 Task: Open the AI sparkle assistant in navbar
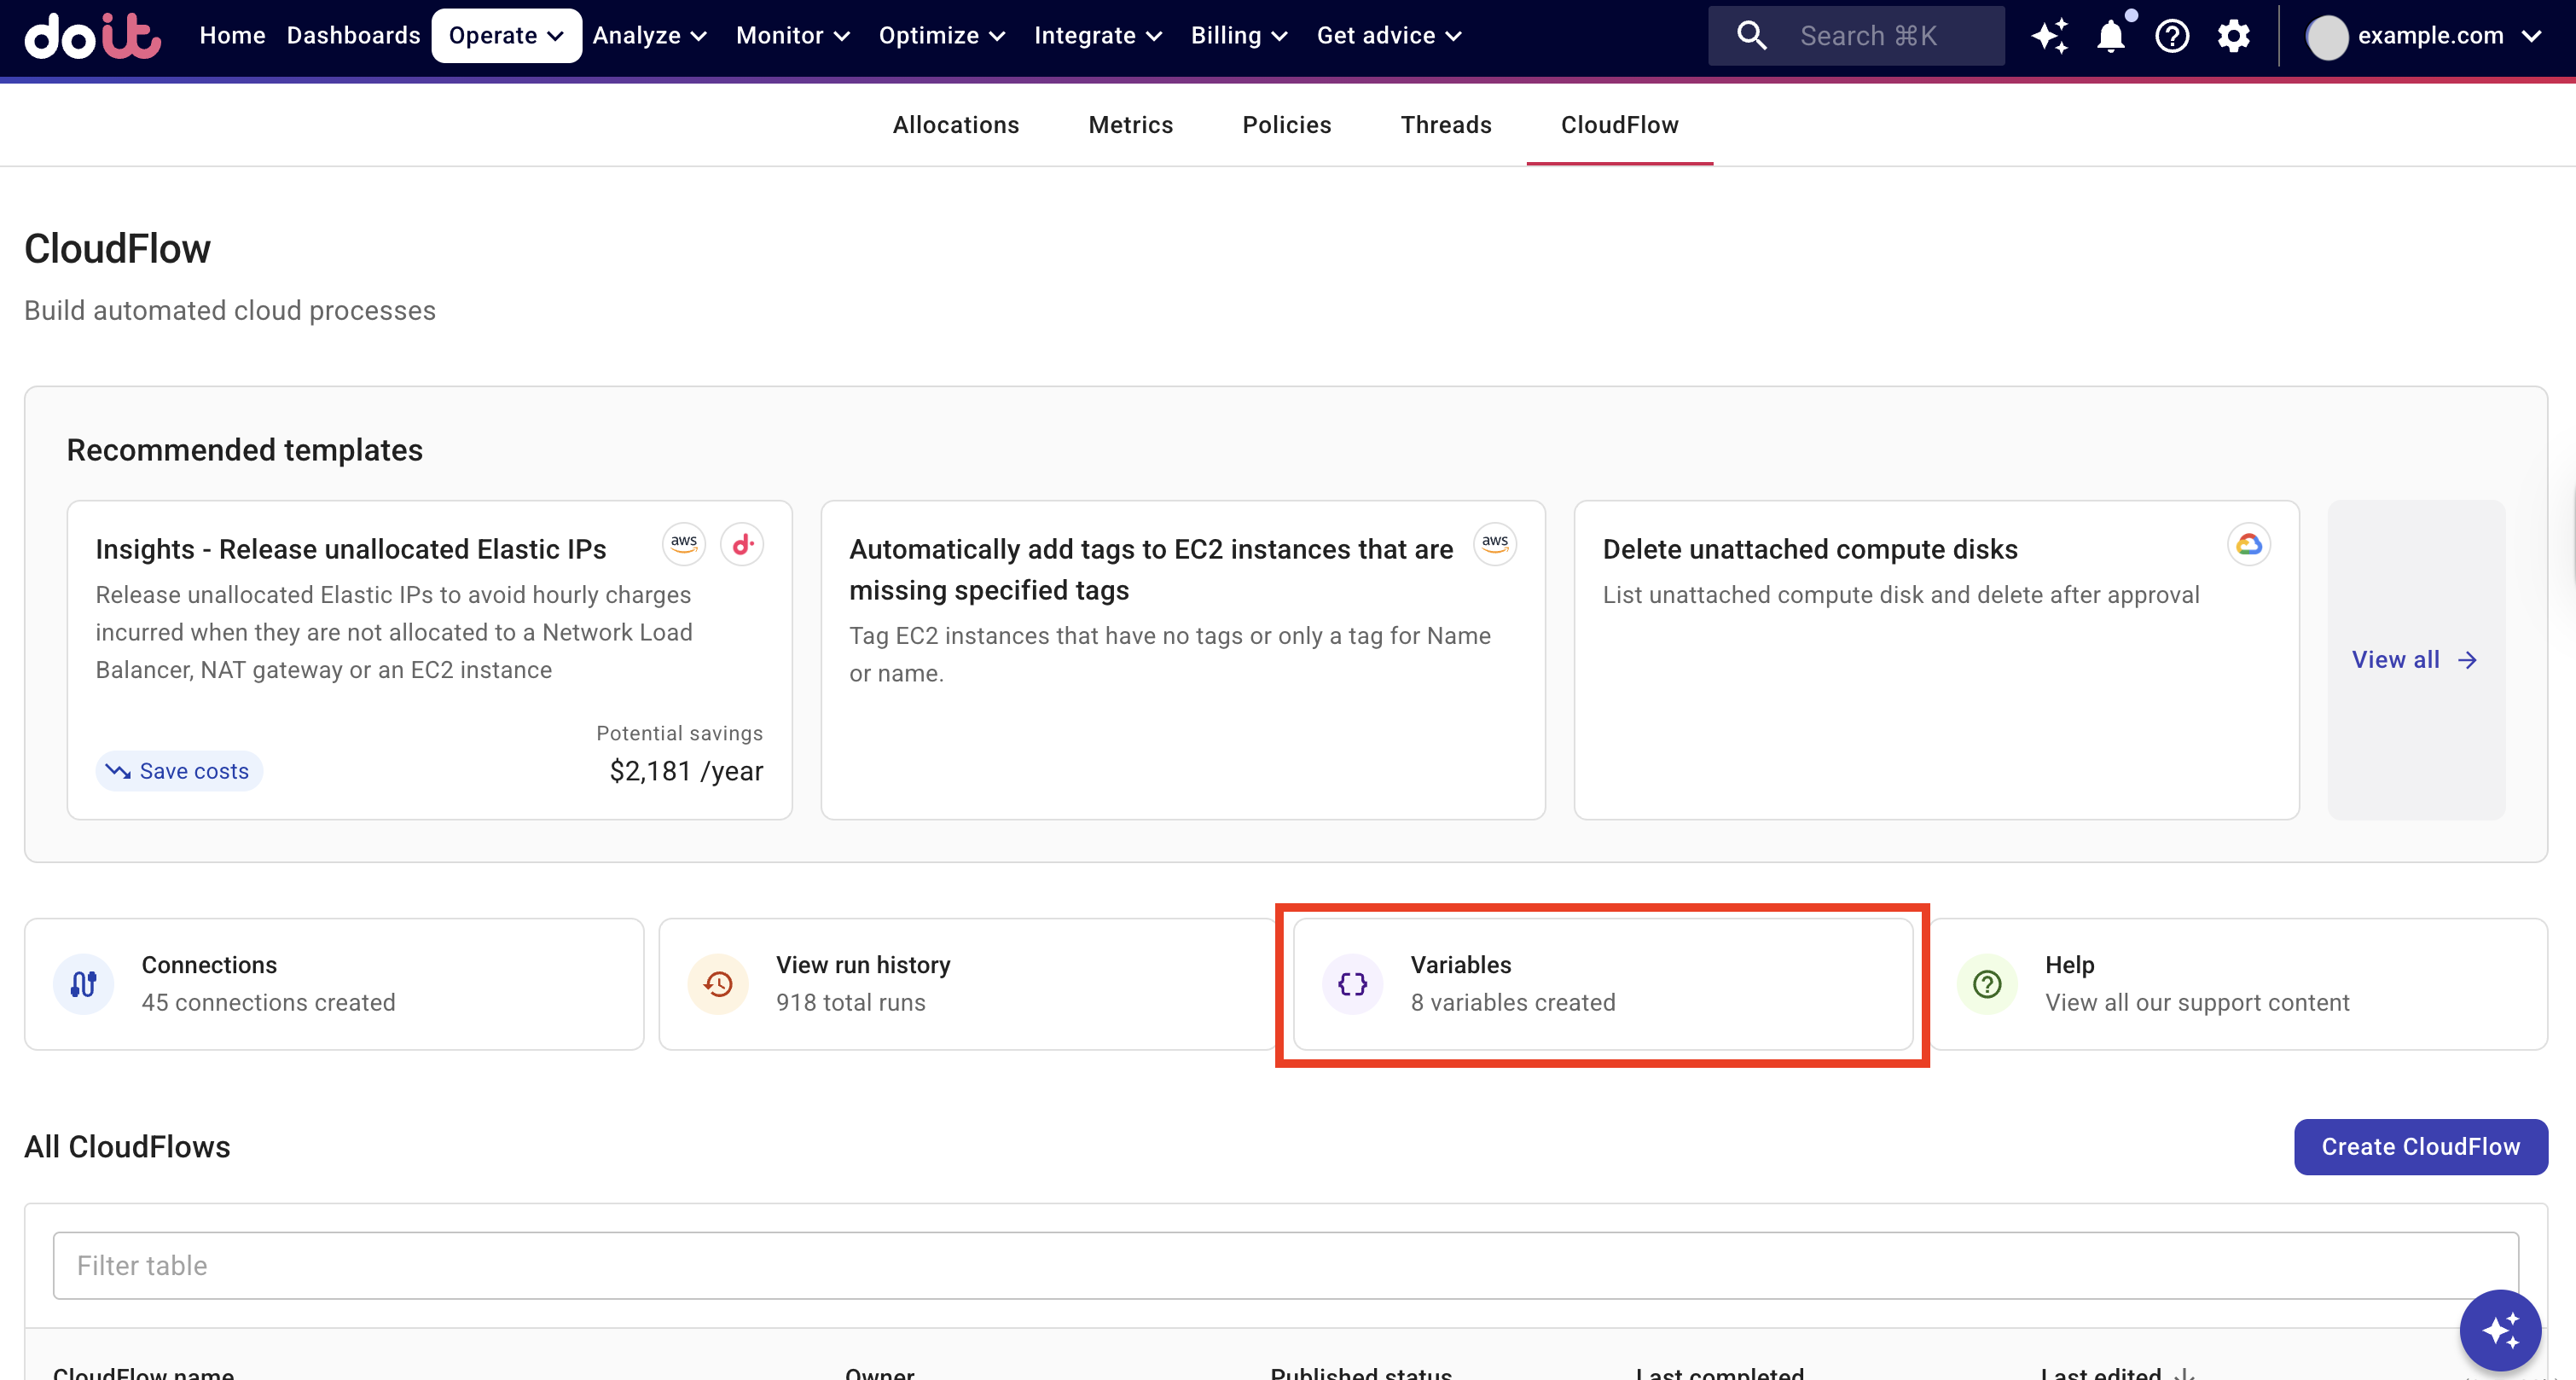click(x=2049, y=36)
